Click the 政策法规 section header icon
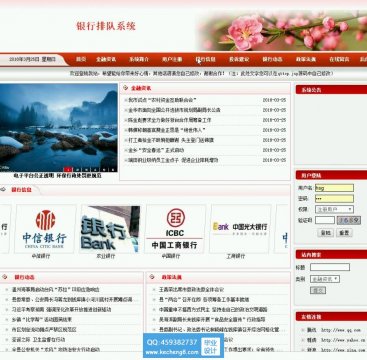367x360 pixels. [x=152, y=277]
